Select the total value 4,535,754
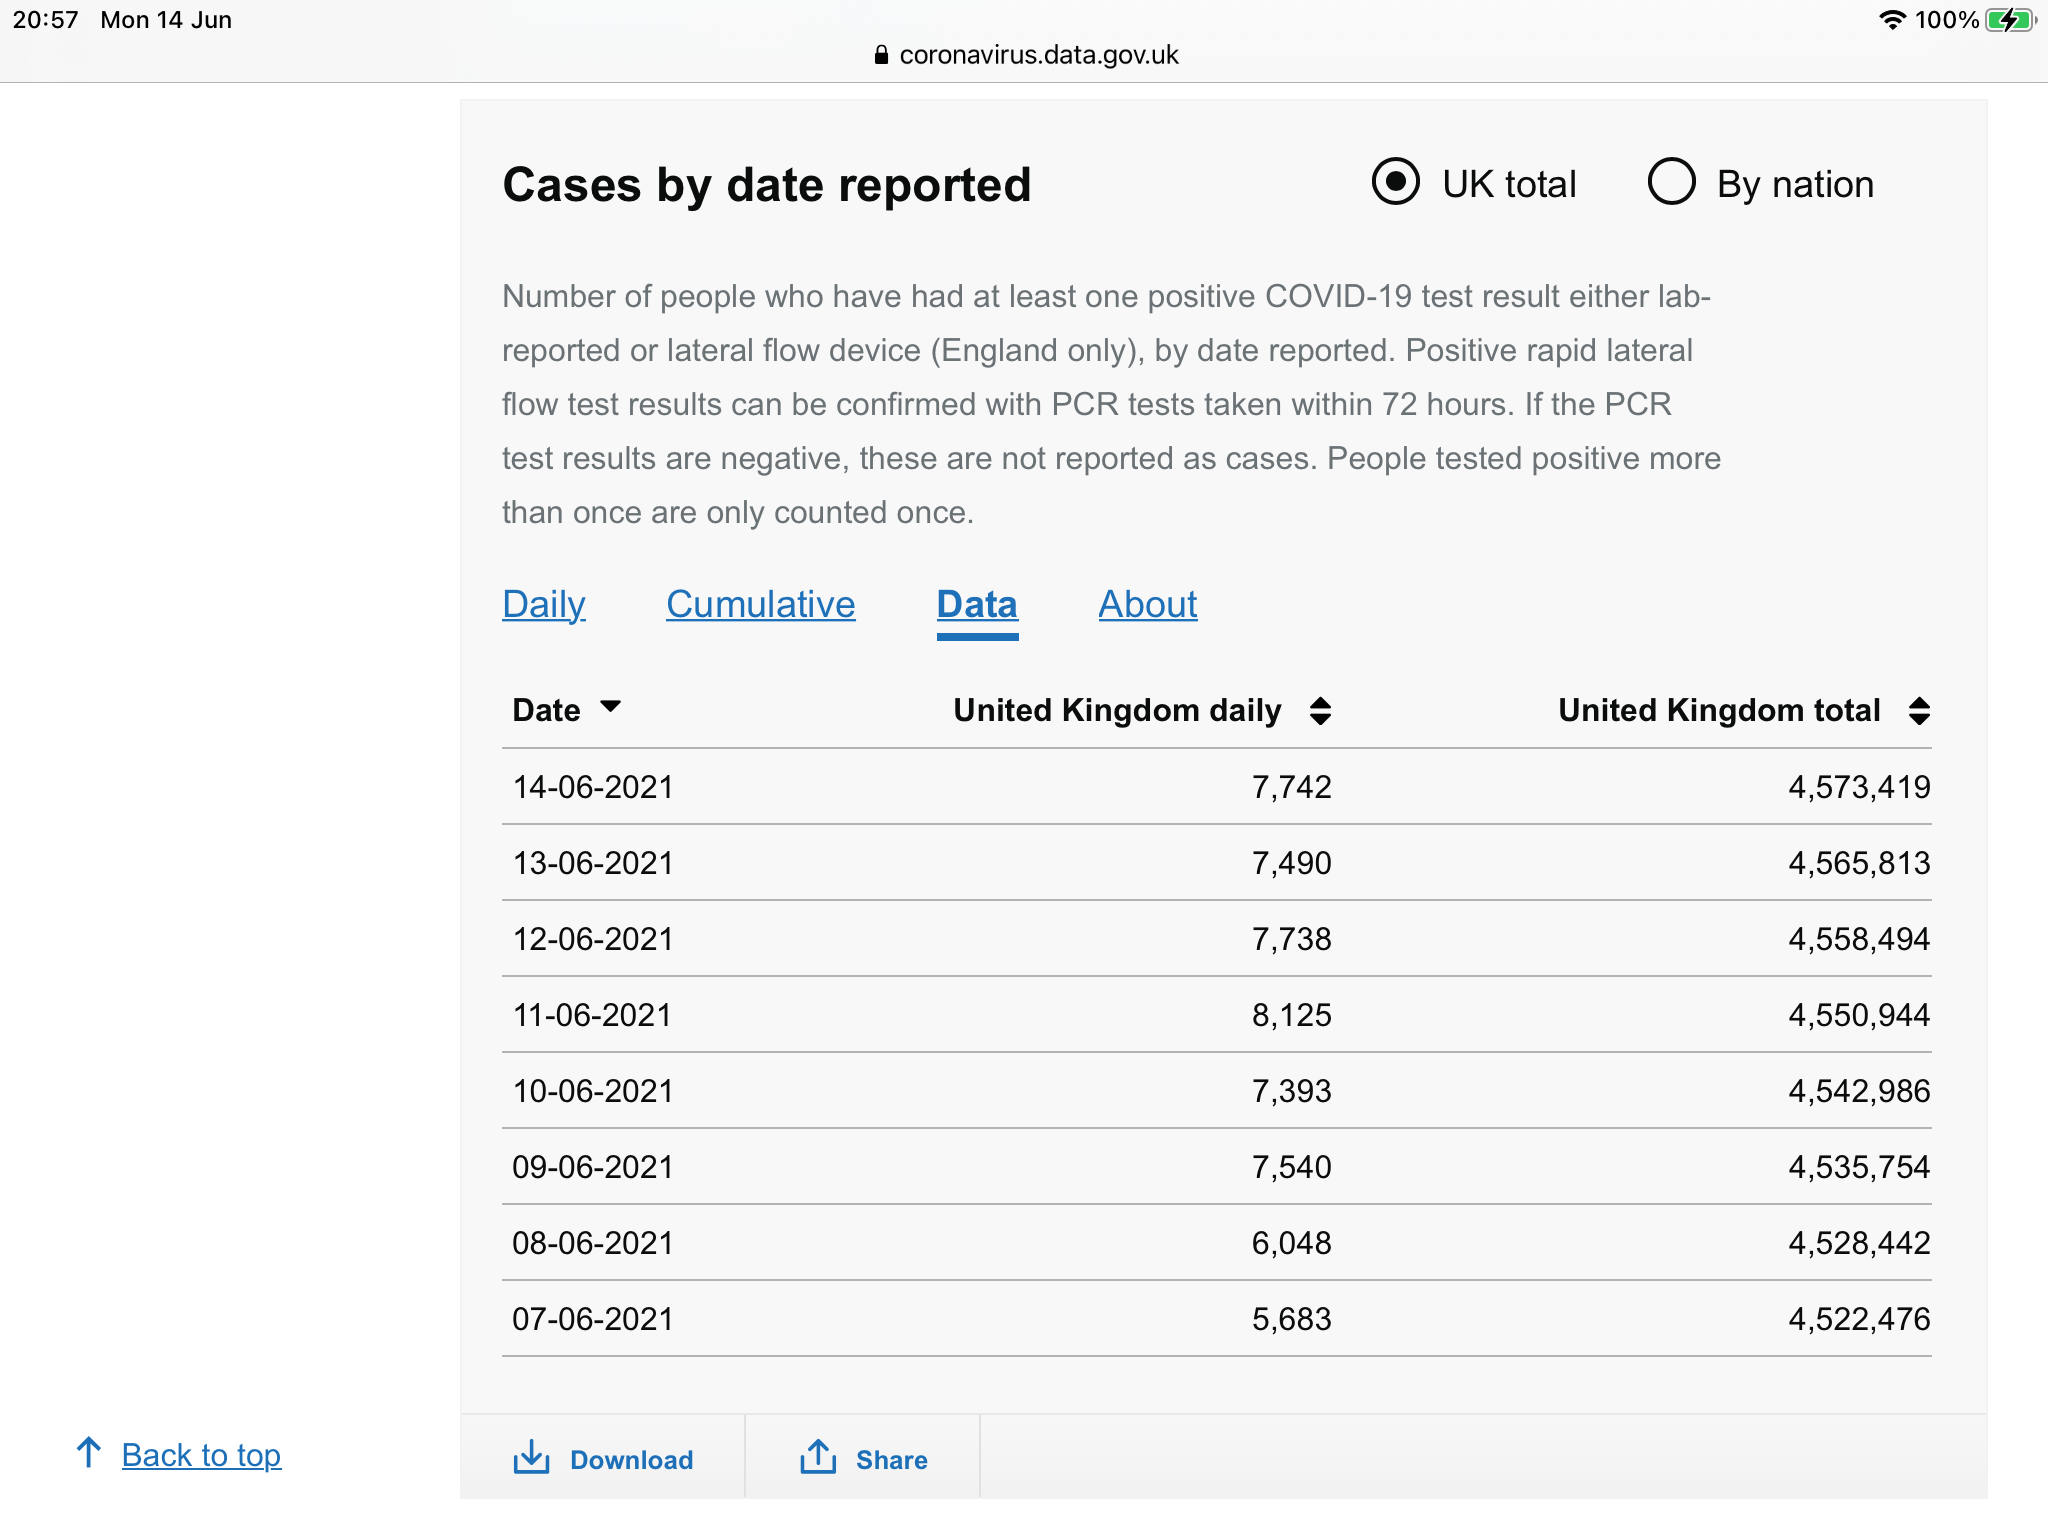The height and width of the screenshot is (1536, 2048). [1859, 1167]
